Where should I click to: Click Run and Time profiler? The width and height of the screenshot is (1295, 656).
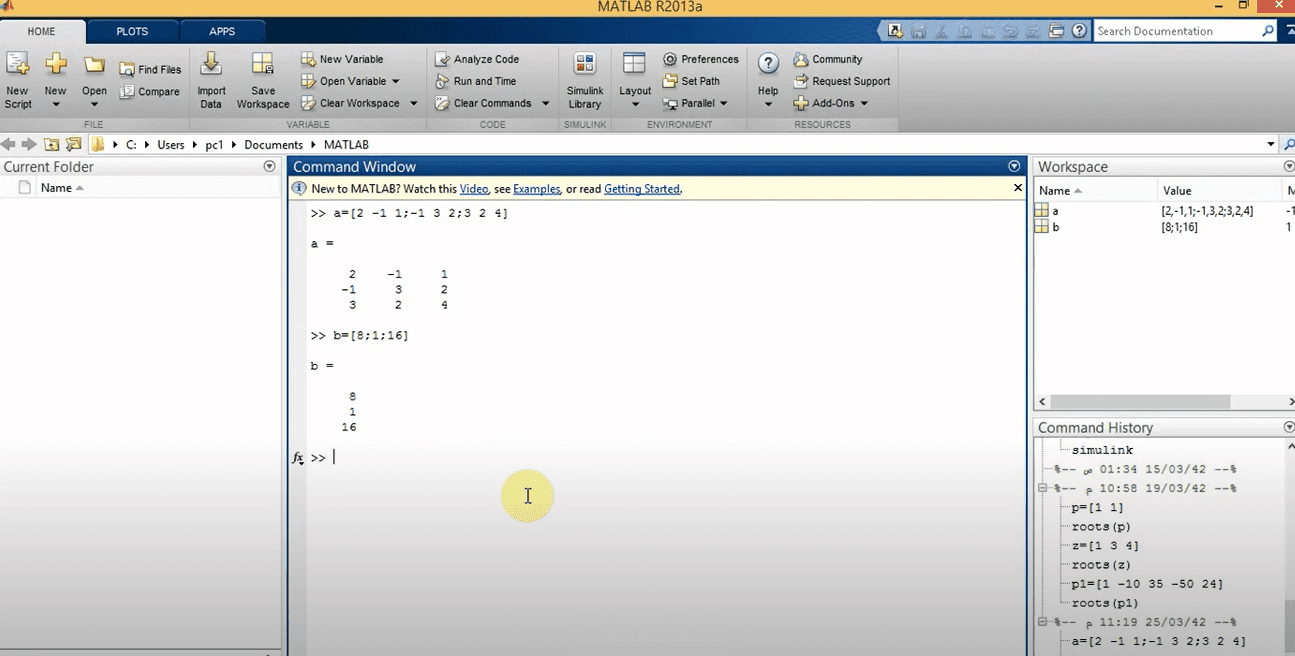click(x=476, y=81)
